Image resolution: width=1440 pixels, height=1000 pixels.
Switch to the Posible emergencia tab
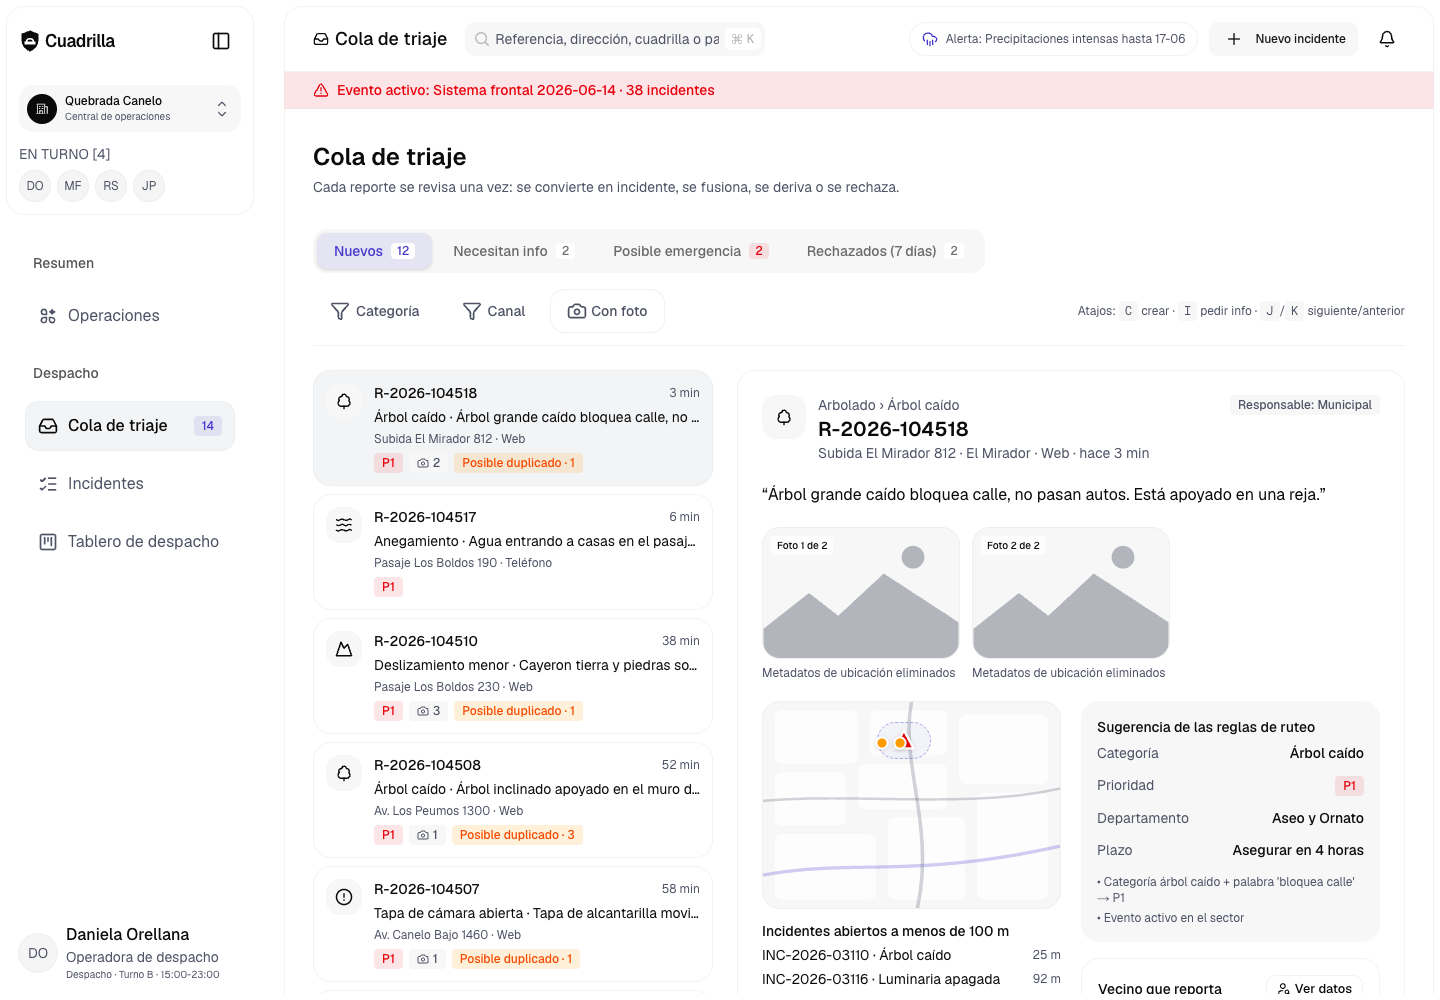click(690, 251)
